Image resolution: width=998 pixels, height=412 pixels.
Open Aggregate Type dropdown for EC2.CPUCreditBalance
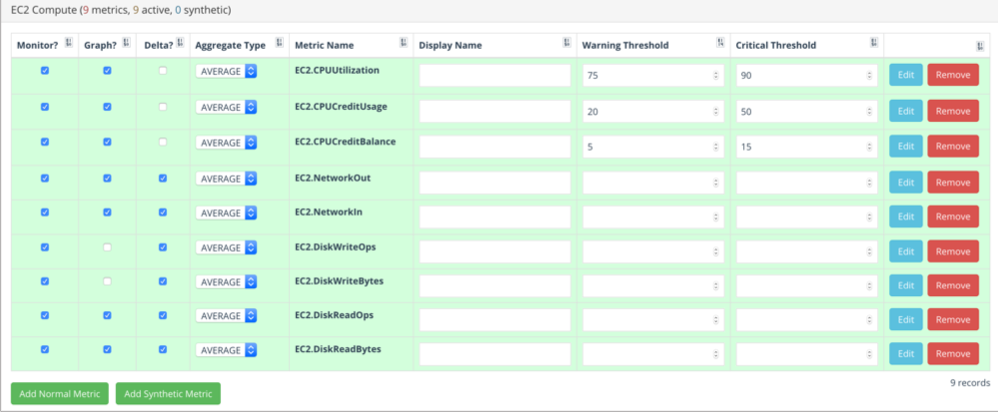coord(227,143)
